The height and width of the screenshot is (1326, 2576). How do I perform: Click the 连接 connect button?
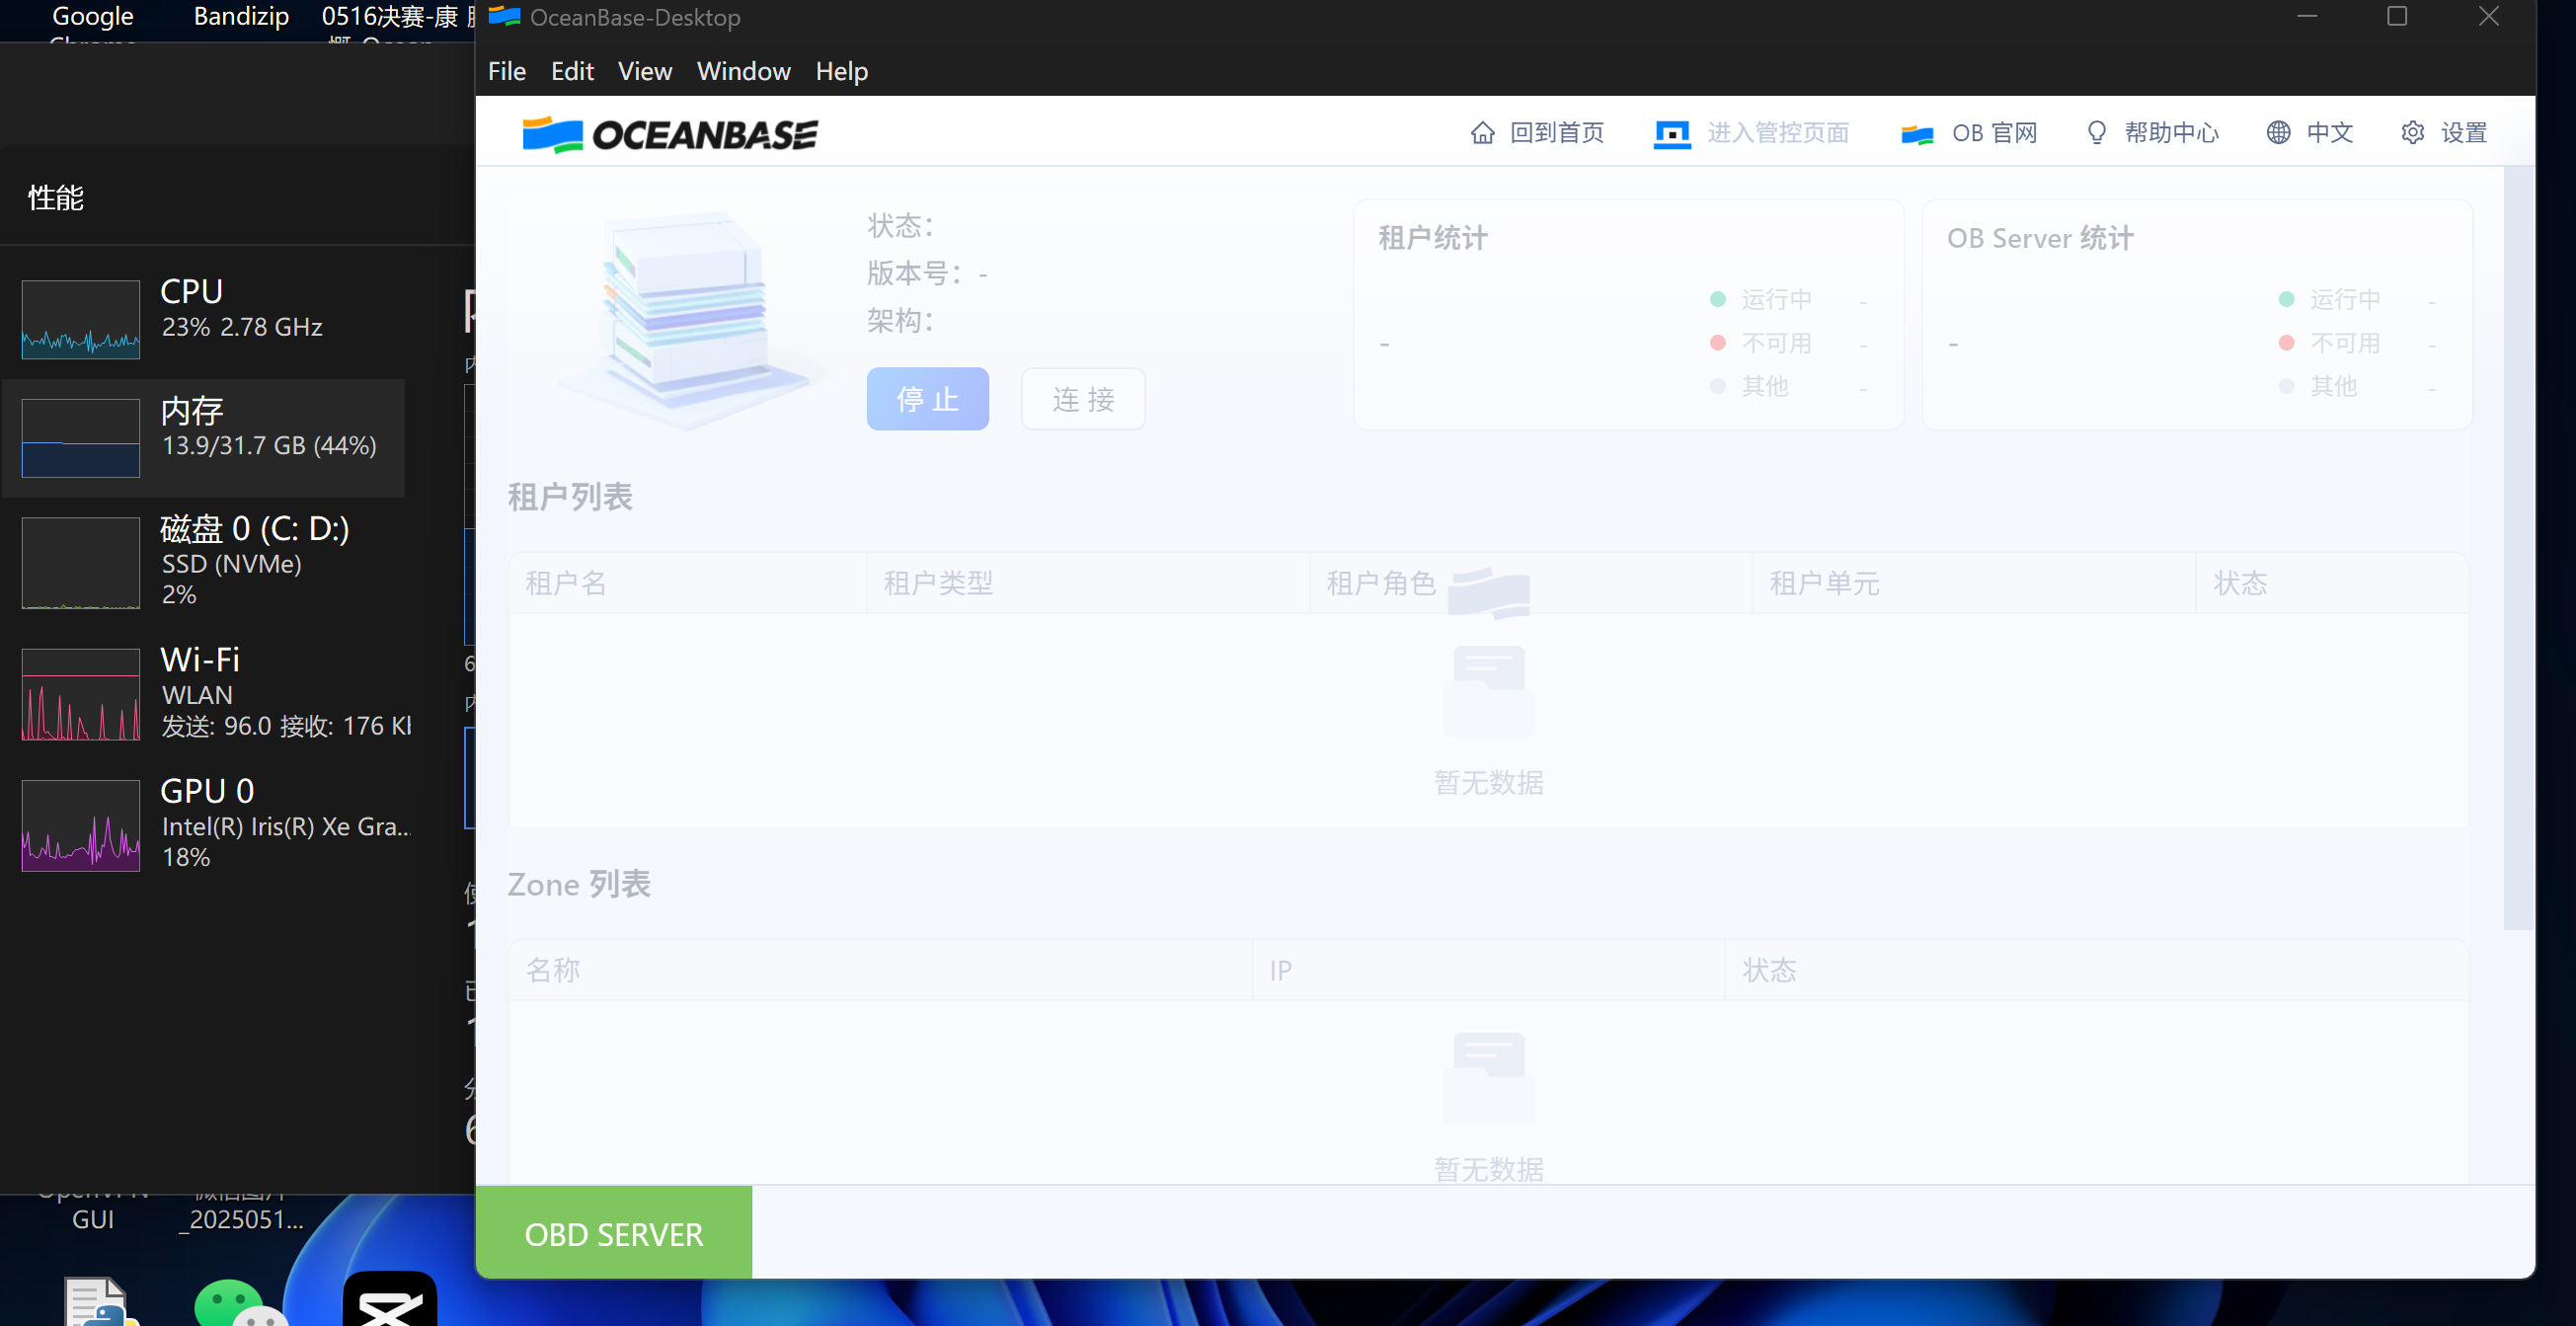(x=1082, y=398)
